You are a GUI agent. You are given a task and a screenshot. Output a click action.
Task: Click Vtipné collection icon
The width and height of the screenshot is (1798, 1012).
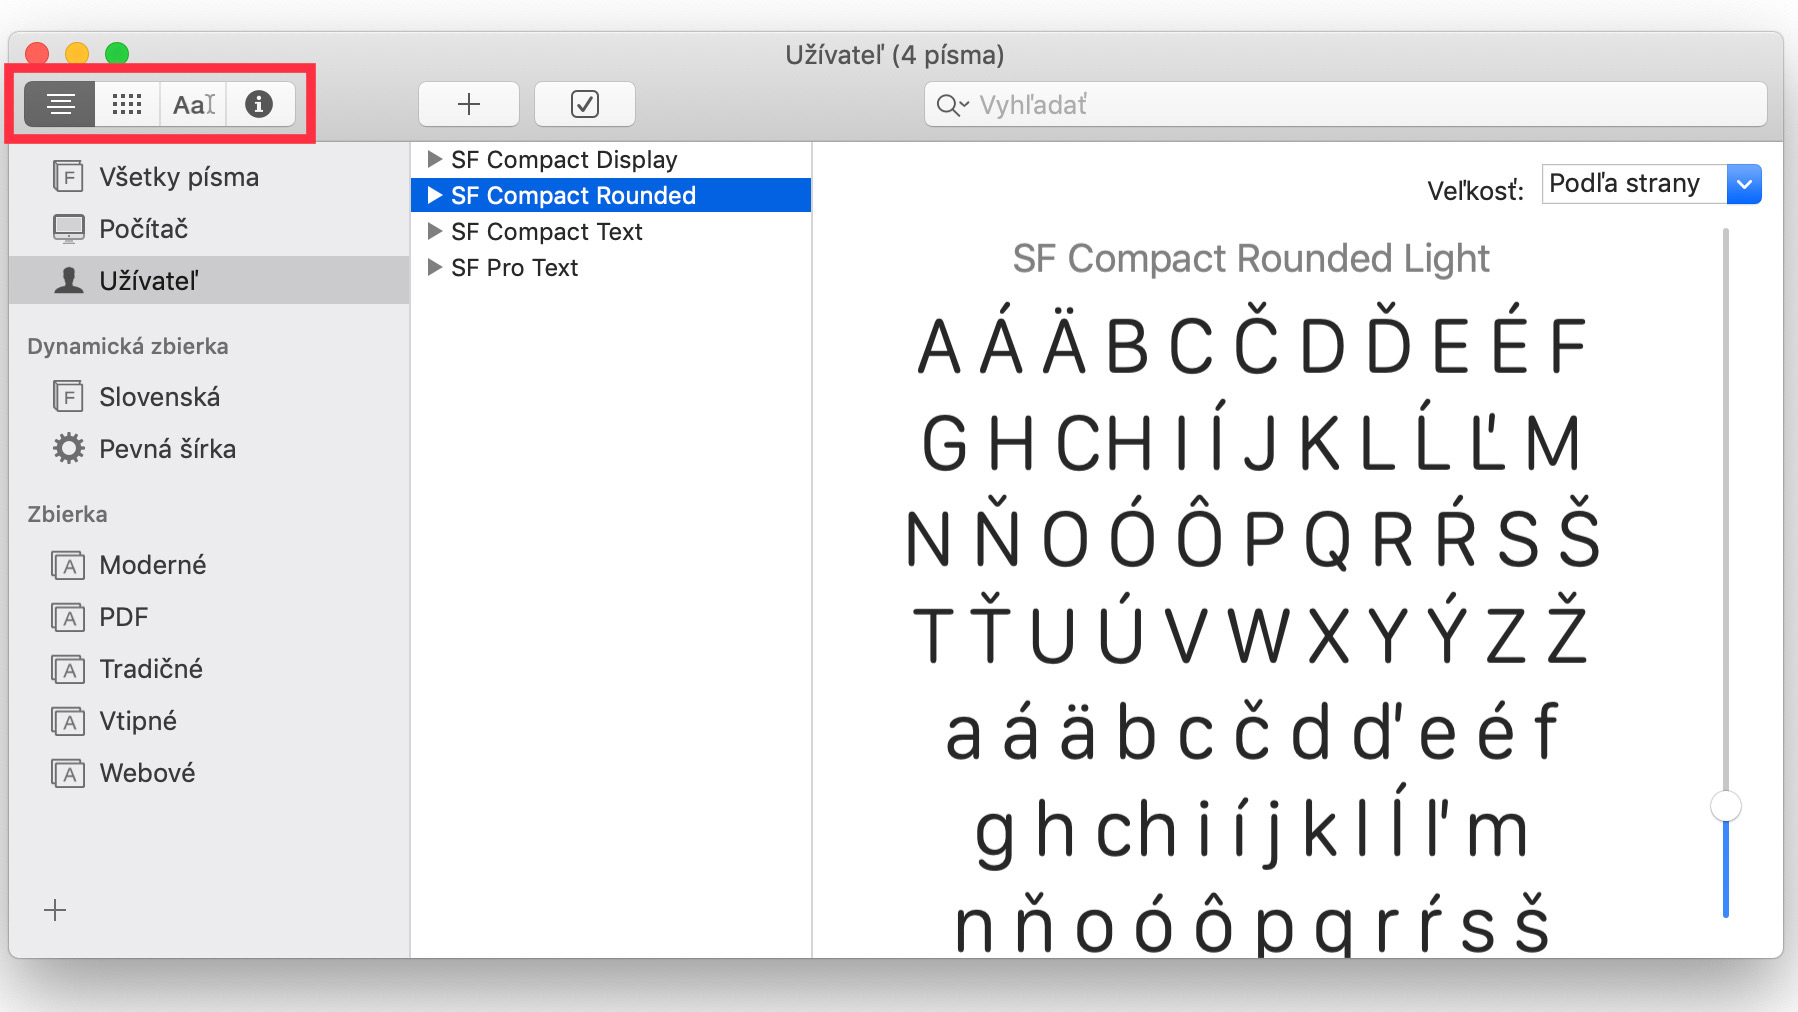68,722
